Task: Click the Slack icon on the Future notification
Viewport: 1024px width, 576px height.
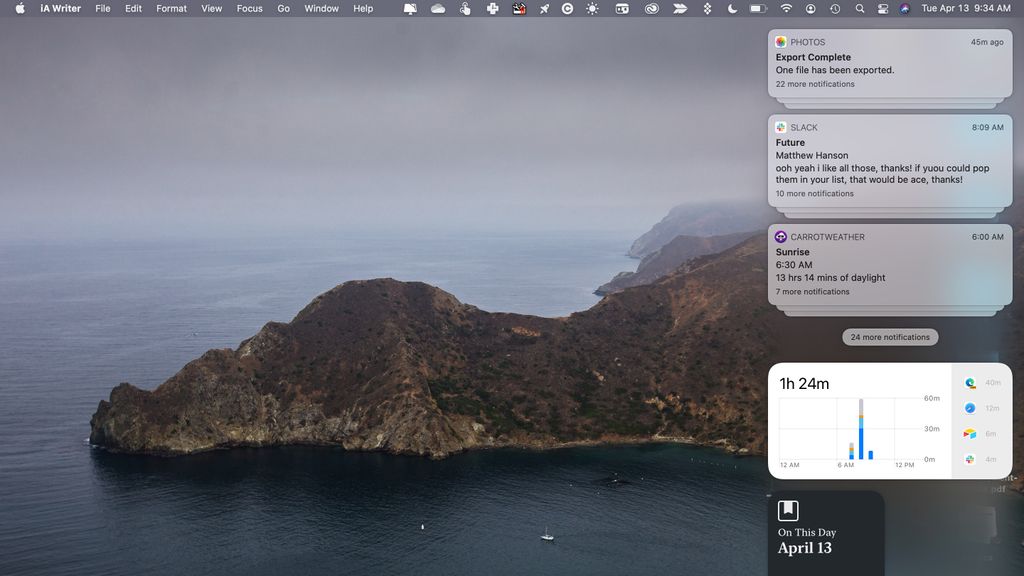Action: pyautogui.click(x=781, y=127)
